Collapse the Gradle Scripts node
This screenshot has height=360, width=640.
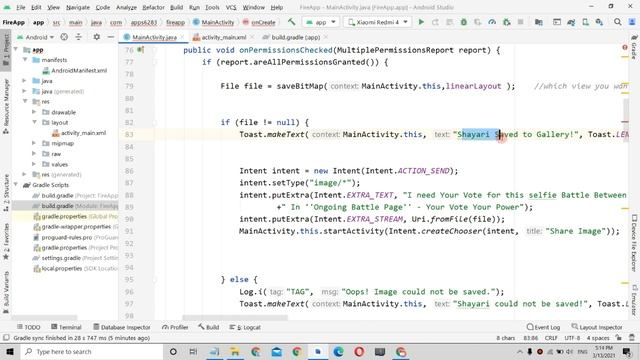point(16,185)
